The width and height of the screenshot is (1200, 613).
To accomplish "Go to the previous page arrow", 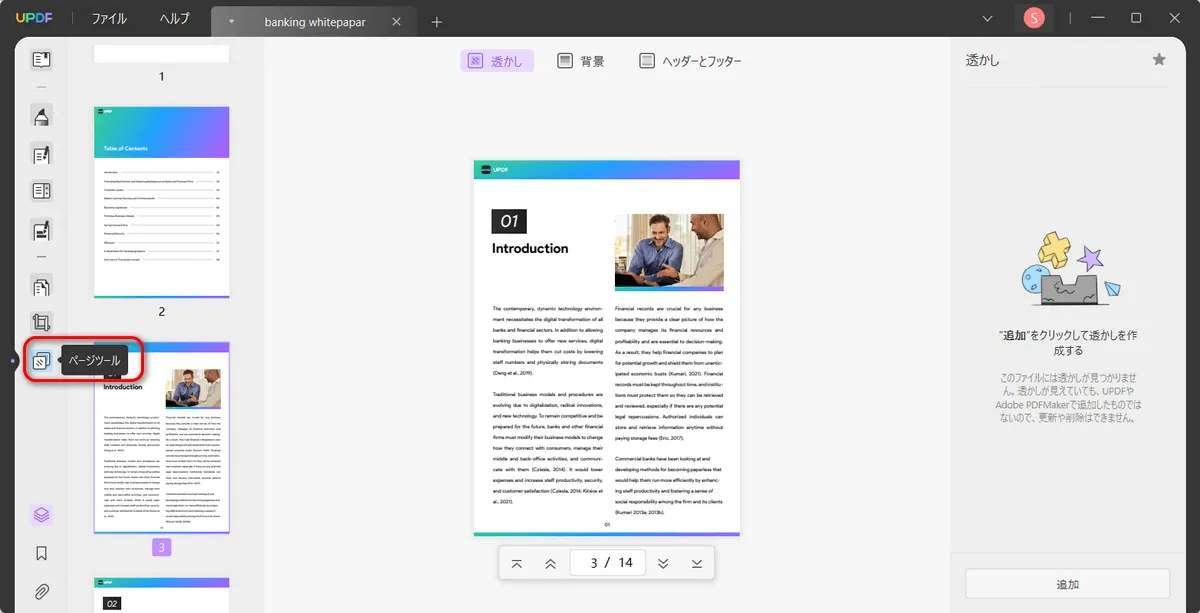I will 550,563.
